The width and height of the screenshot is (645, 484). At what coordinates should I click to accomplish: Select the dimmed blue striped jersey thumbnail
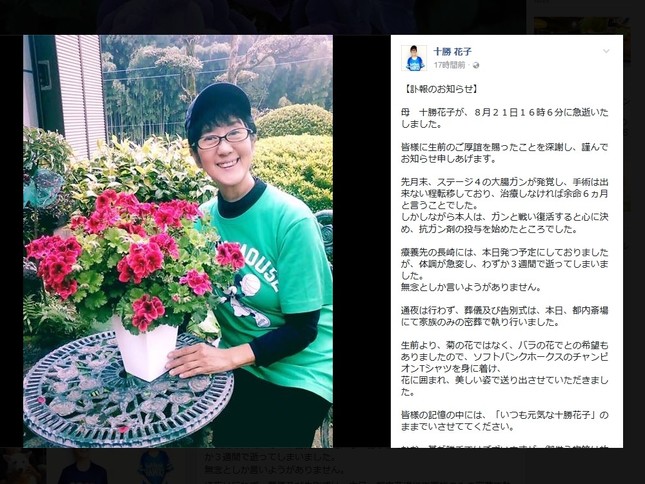pyautogui.click(x=155, y=466)
